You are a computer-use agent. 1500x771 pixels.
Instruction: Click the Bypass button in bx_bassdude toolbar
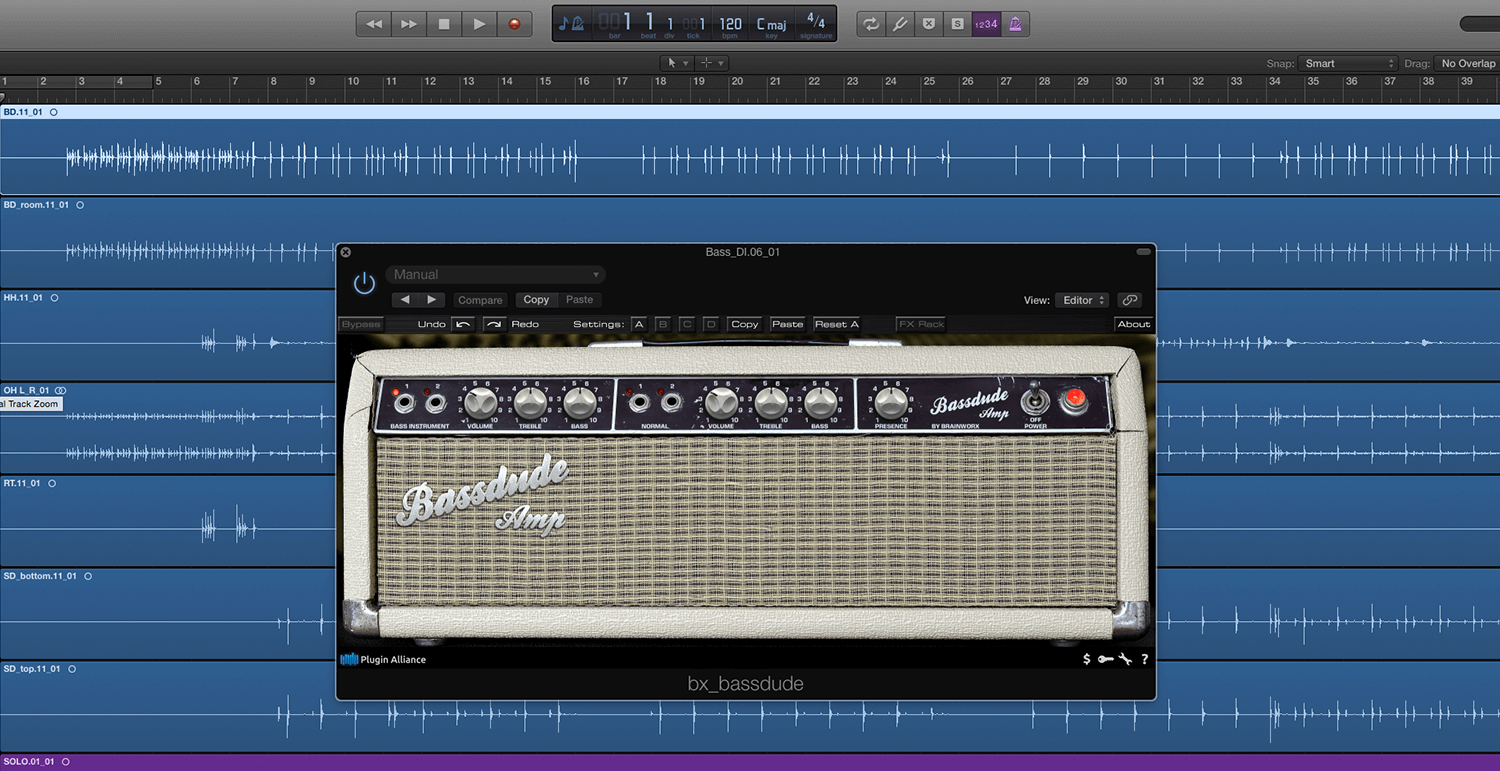tap(361, 324)
